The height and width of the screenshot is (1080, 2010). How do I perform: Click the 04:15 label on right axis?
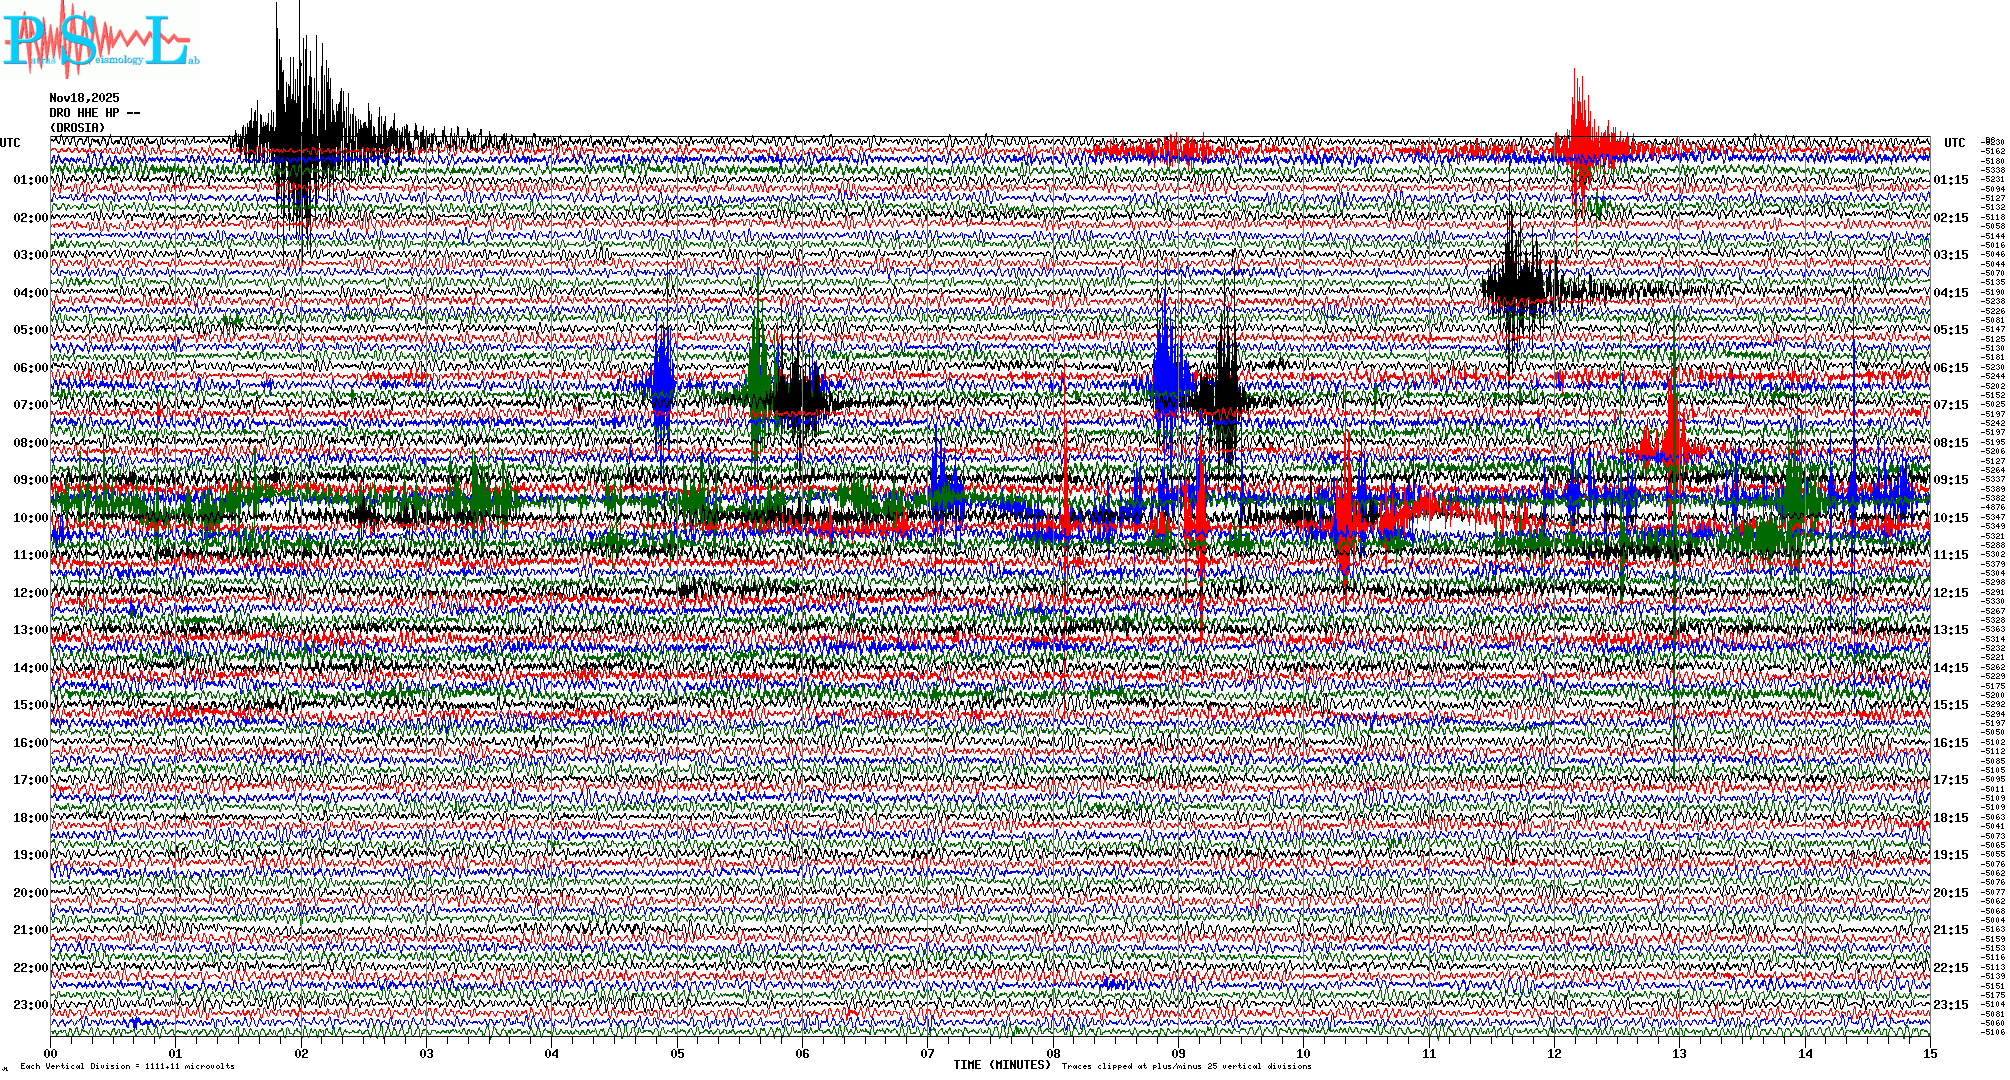point(1950,293)
